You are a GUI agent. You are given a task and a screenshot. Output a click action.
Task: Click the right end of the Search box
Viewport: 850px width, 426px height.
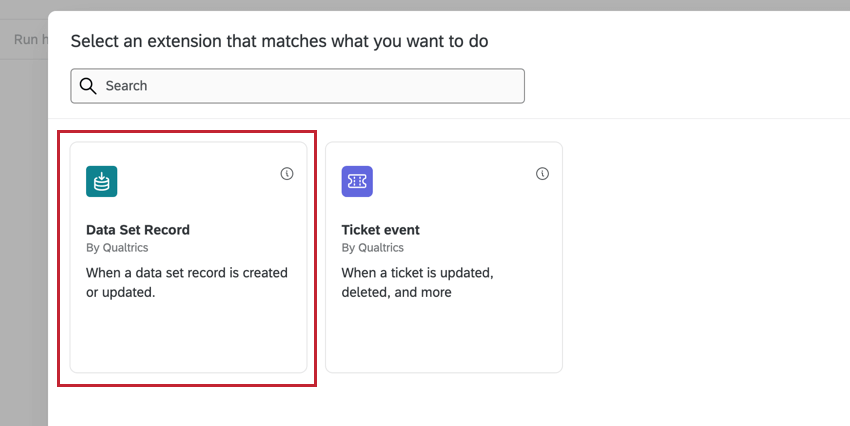coord(505,86)
